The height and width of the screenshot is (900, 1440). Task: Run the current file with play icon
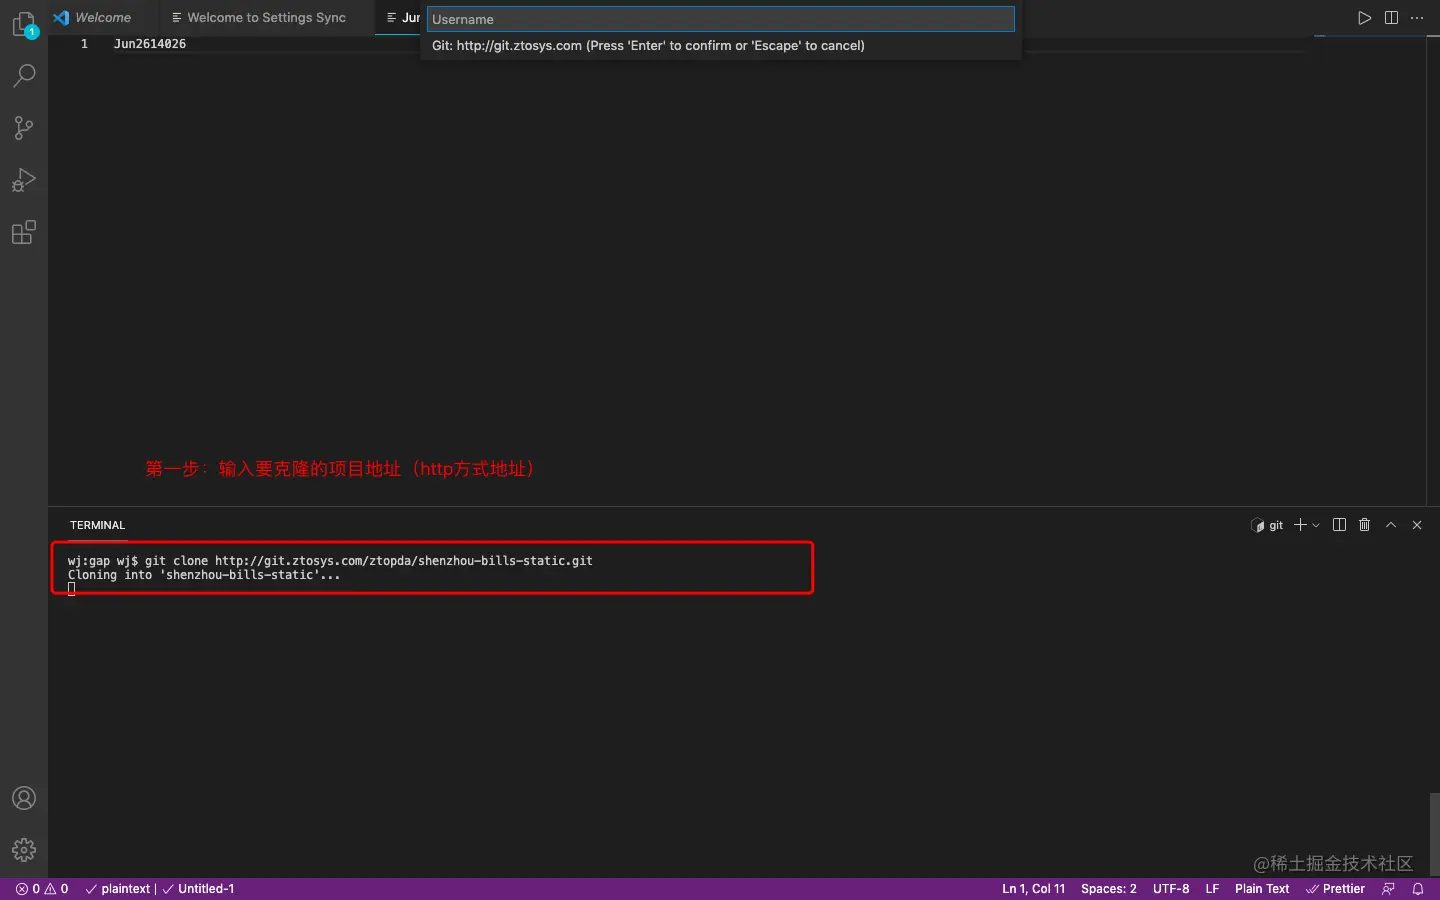1364,18
